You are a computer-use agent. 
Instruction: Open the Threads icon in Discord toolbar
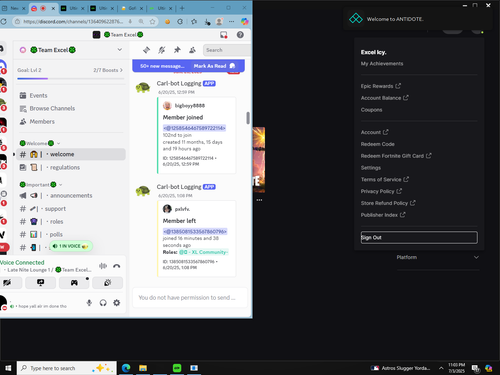point(146,50)
